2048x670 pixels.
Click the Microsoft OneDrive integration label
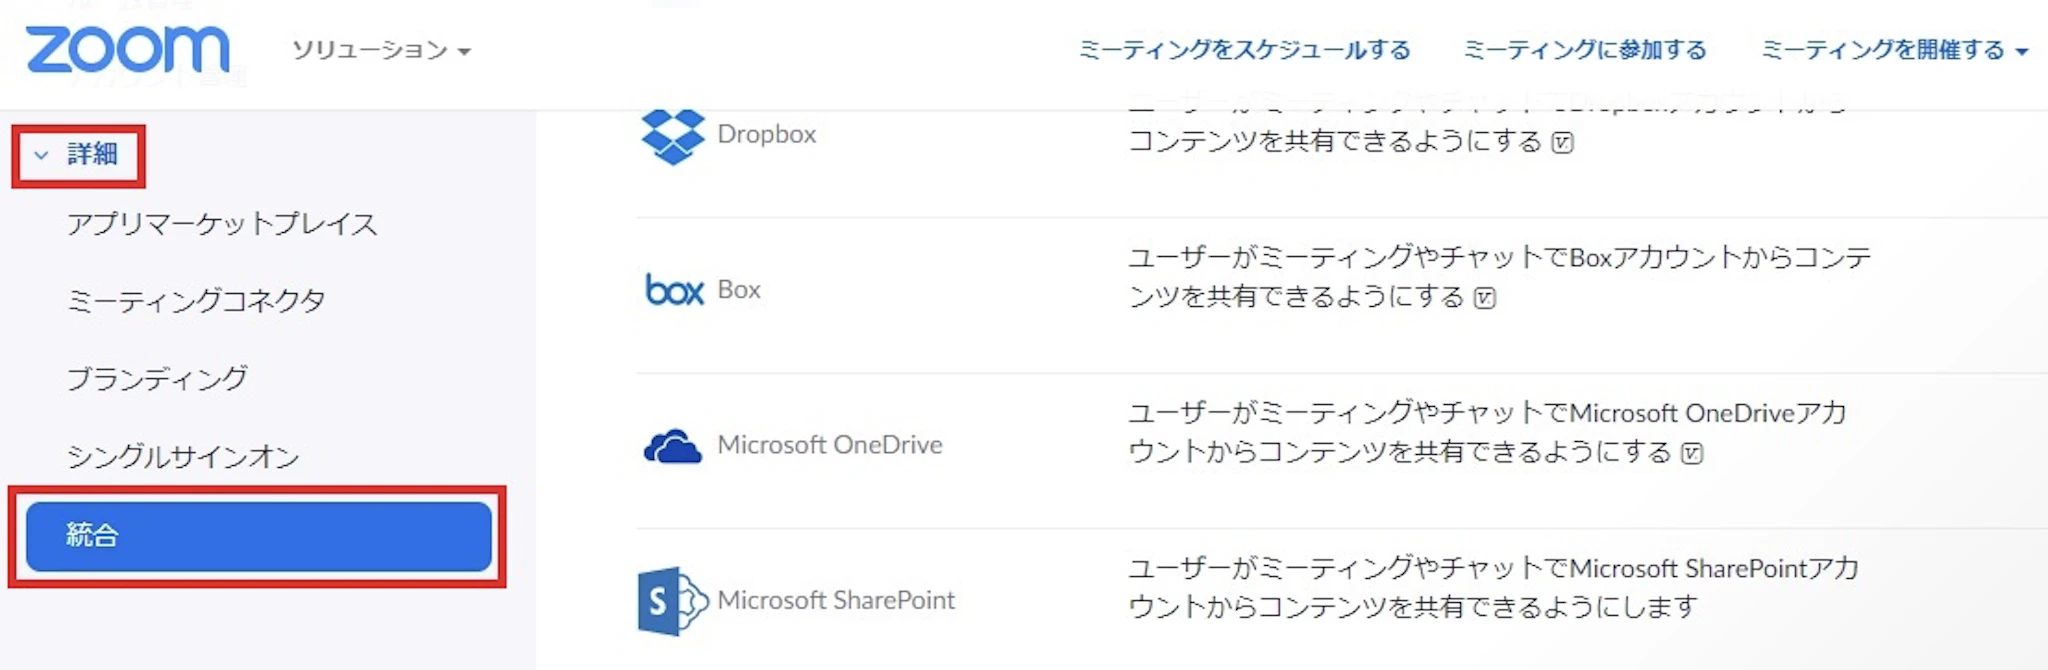830,446
